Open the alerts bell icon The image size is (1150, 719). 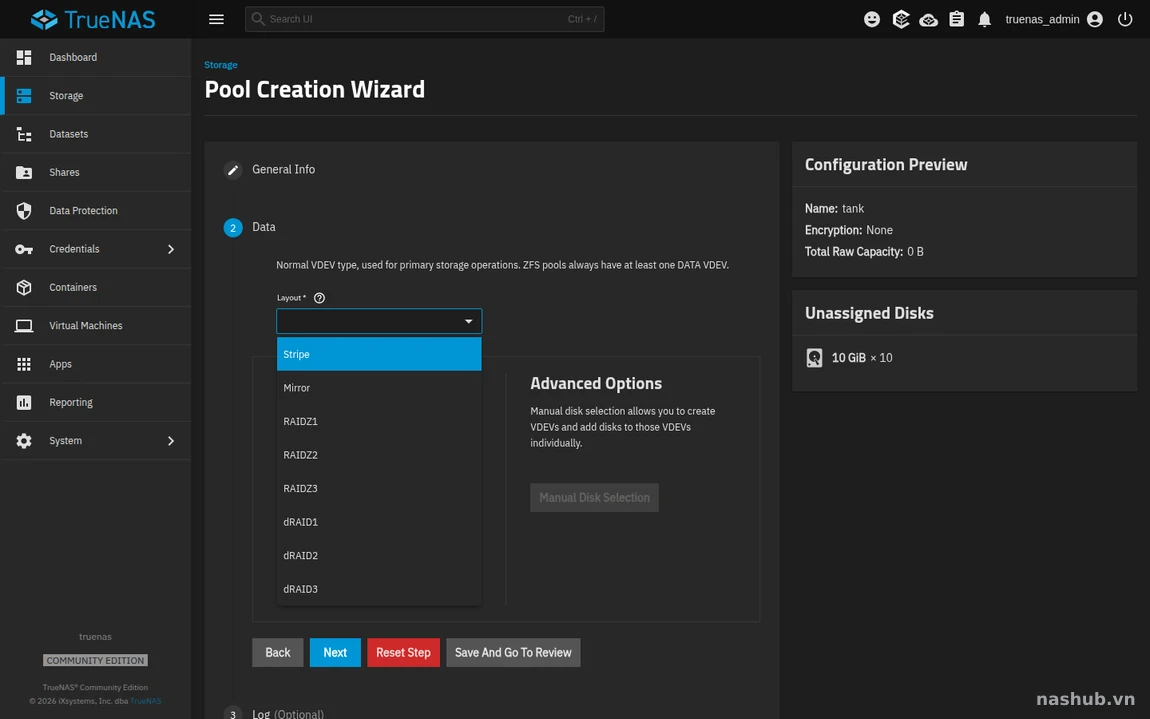984,19
